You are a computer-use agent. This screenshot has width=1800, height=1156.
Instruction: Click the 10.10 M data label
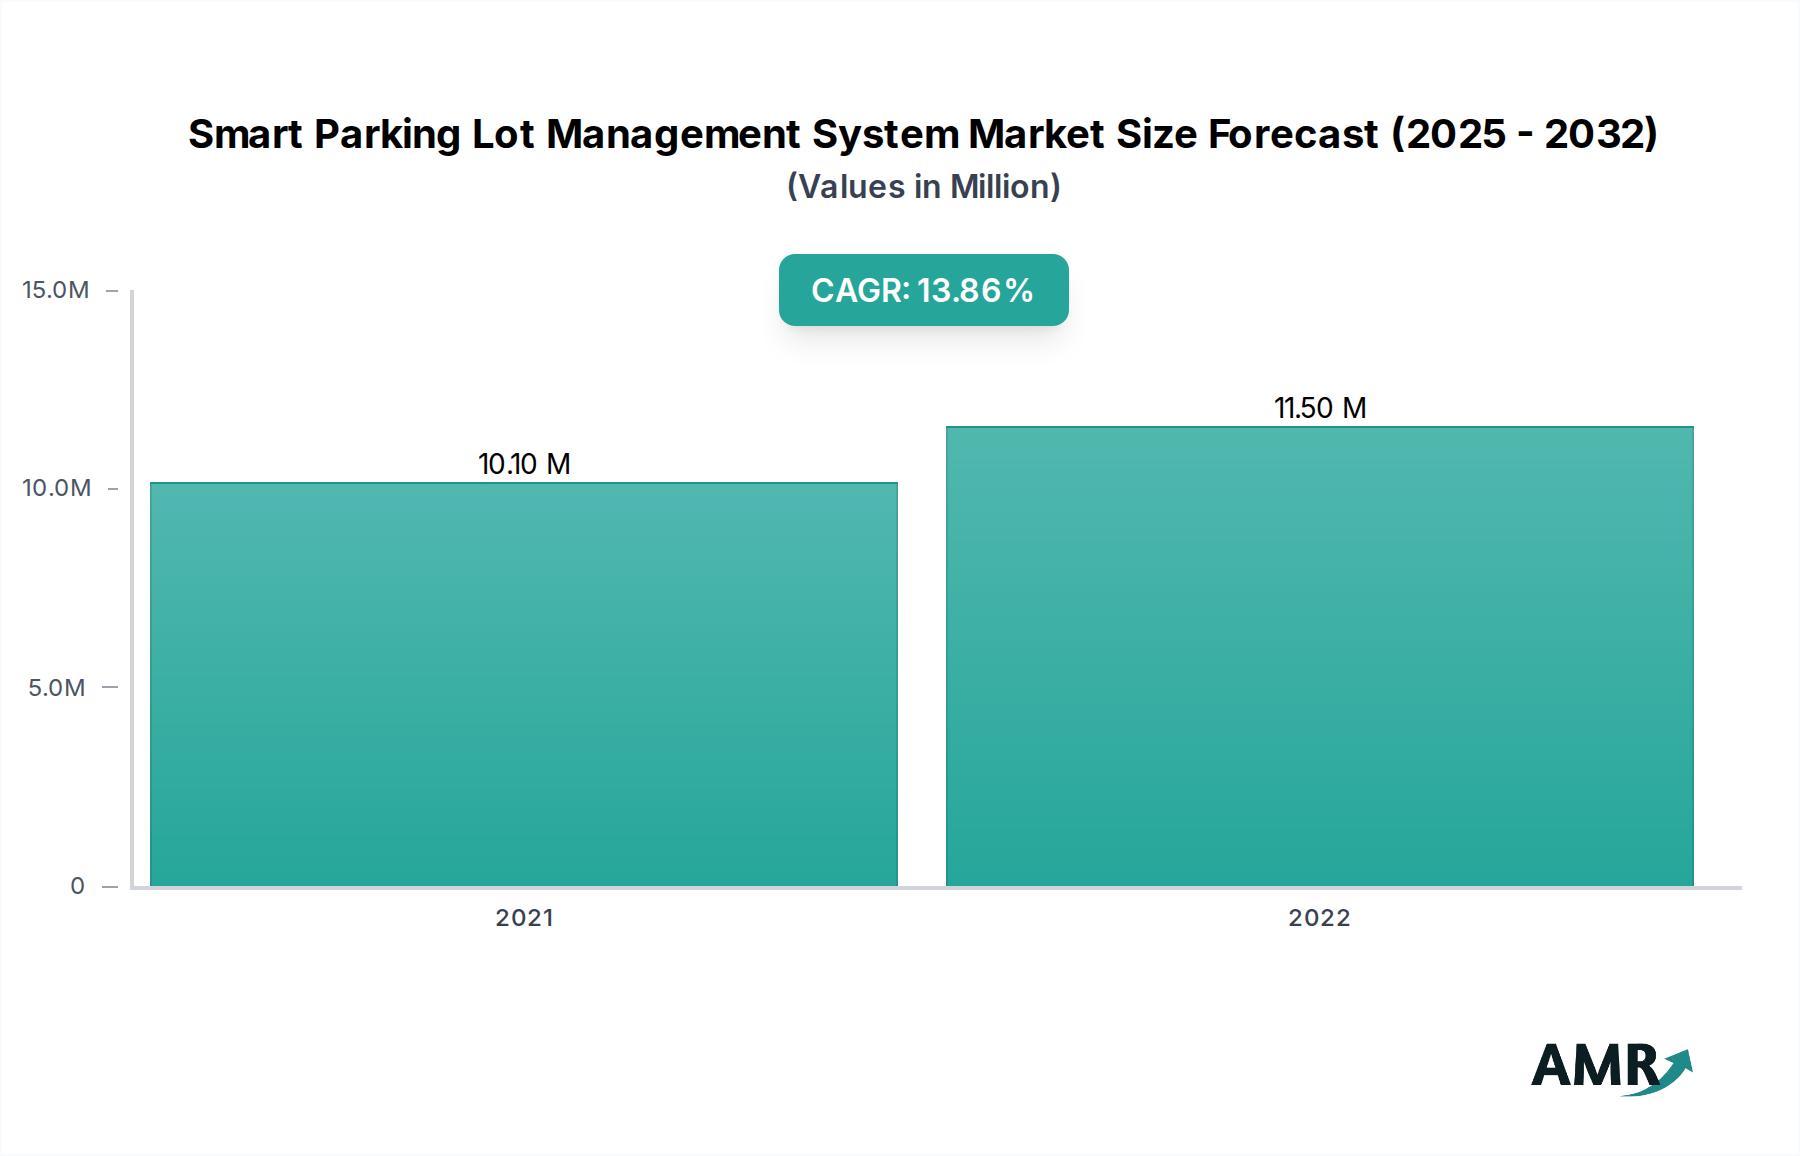524,462
